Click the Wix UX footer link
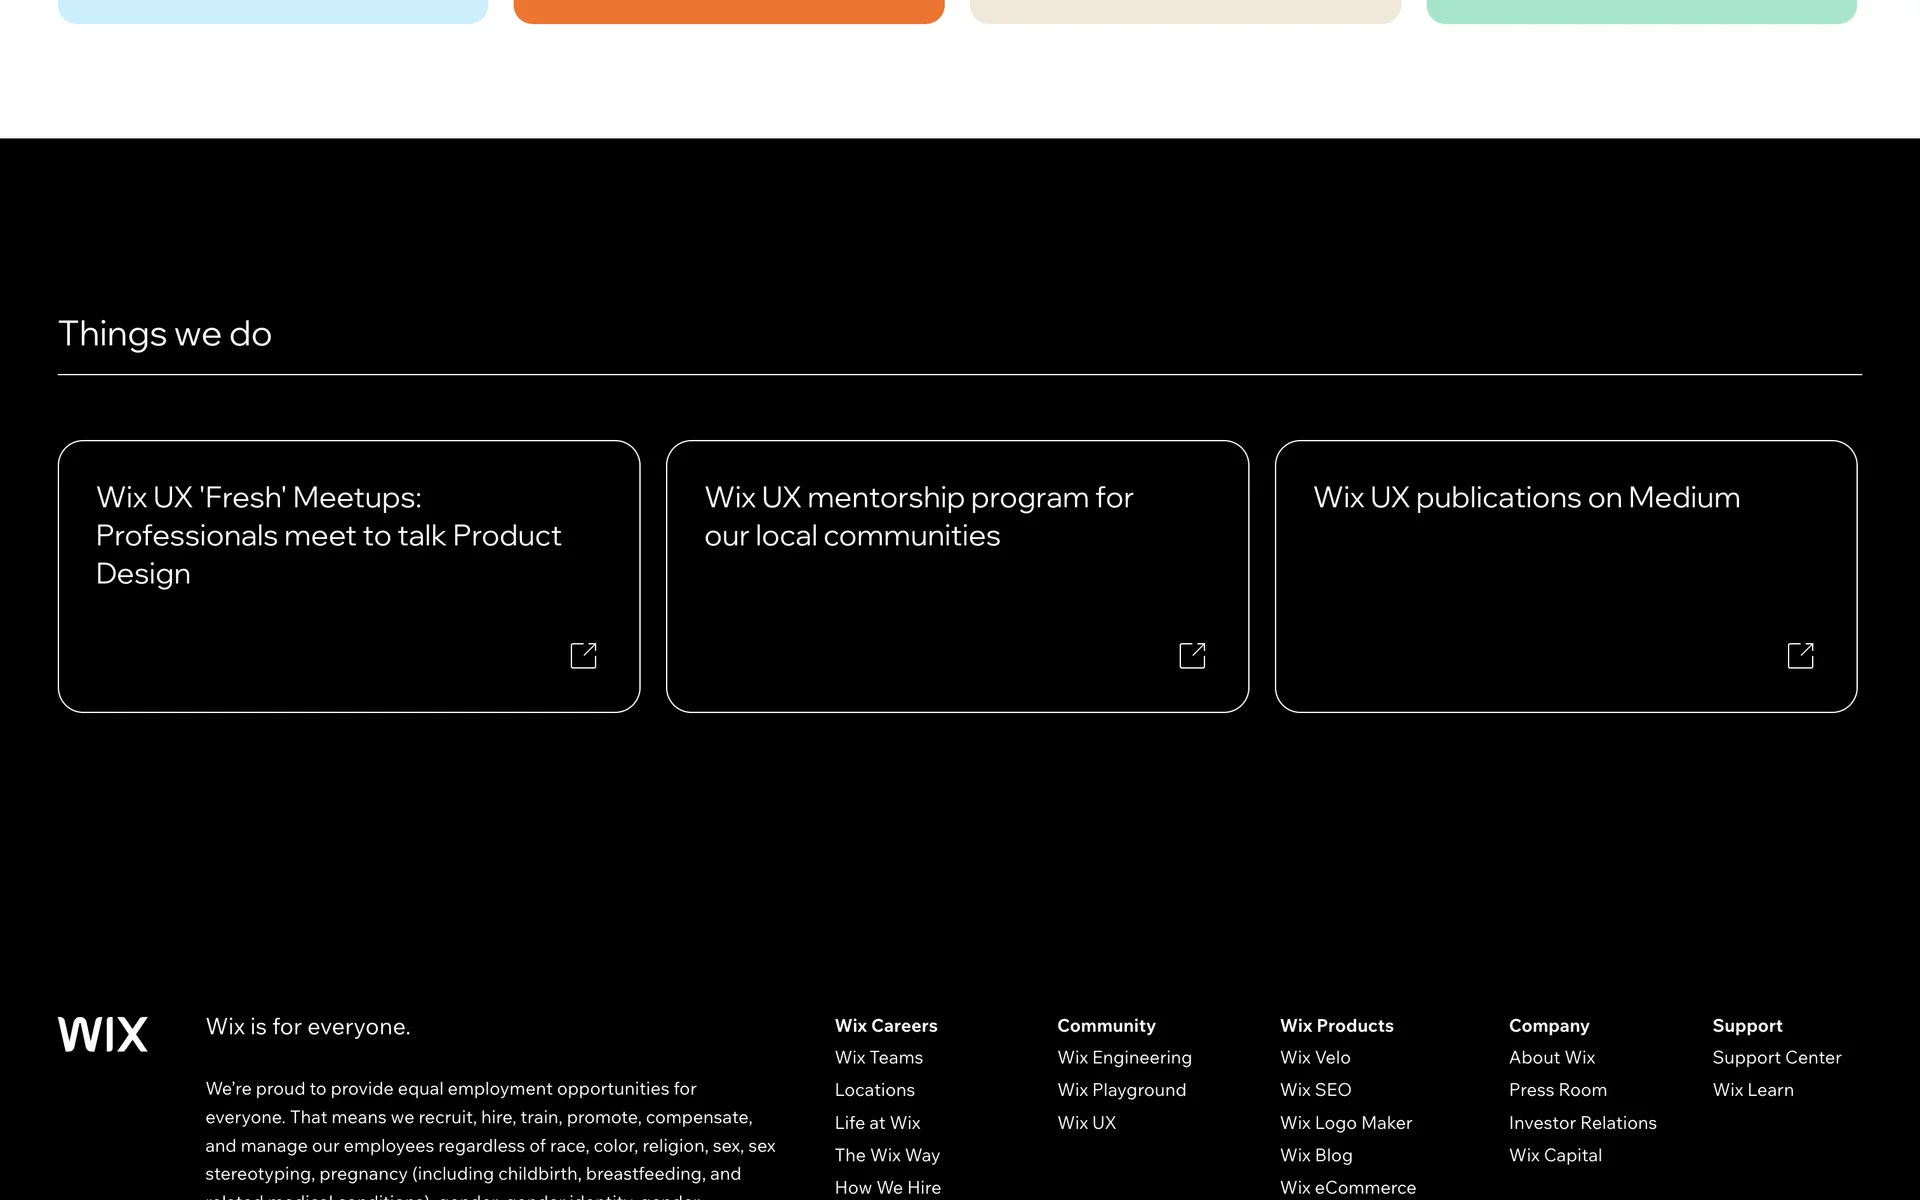This screenshot has width=1920, height=1200. [x=1086, y=1123]
